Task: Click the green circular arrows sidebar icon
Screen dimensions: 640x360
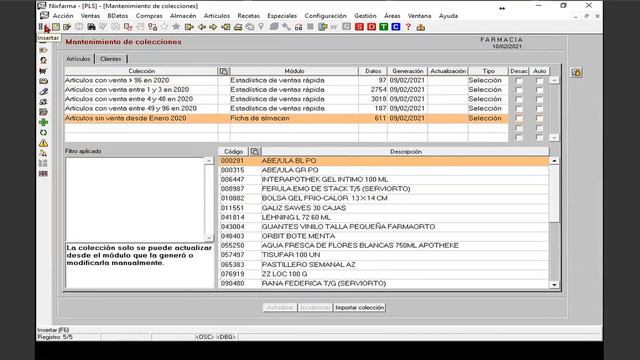Action: (43, 133)
